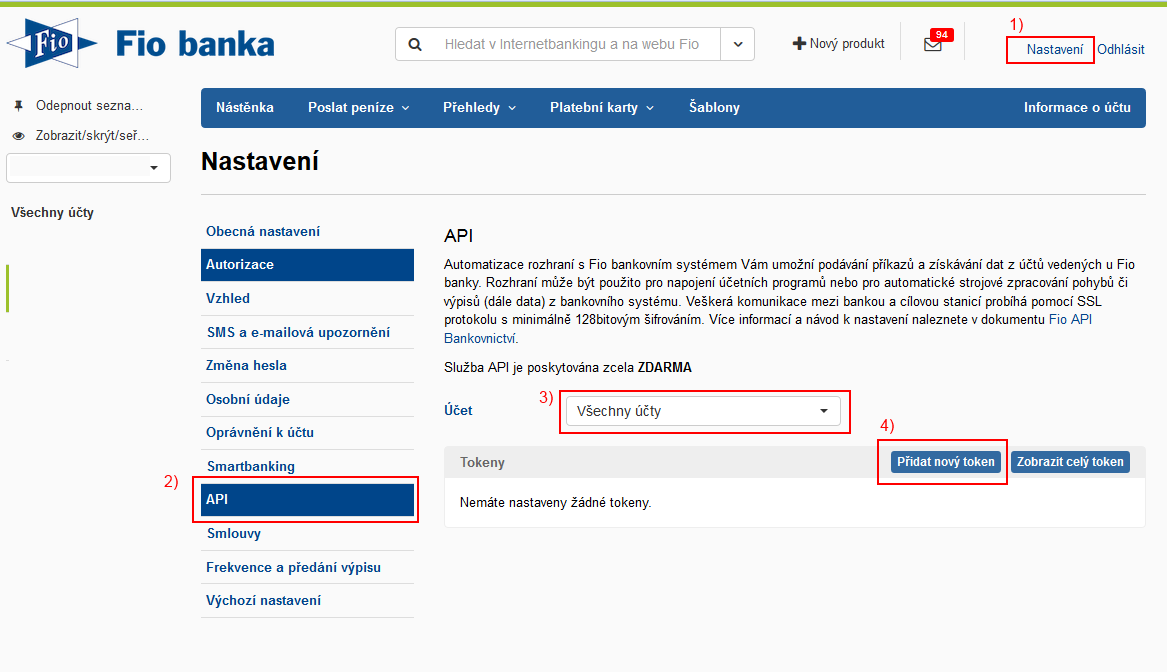
Task: Toggle the eye icon for show/hide
Action: click(19, 135)
